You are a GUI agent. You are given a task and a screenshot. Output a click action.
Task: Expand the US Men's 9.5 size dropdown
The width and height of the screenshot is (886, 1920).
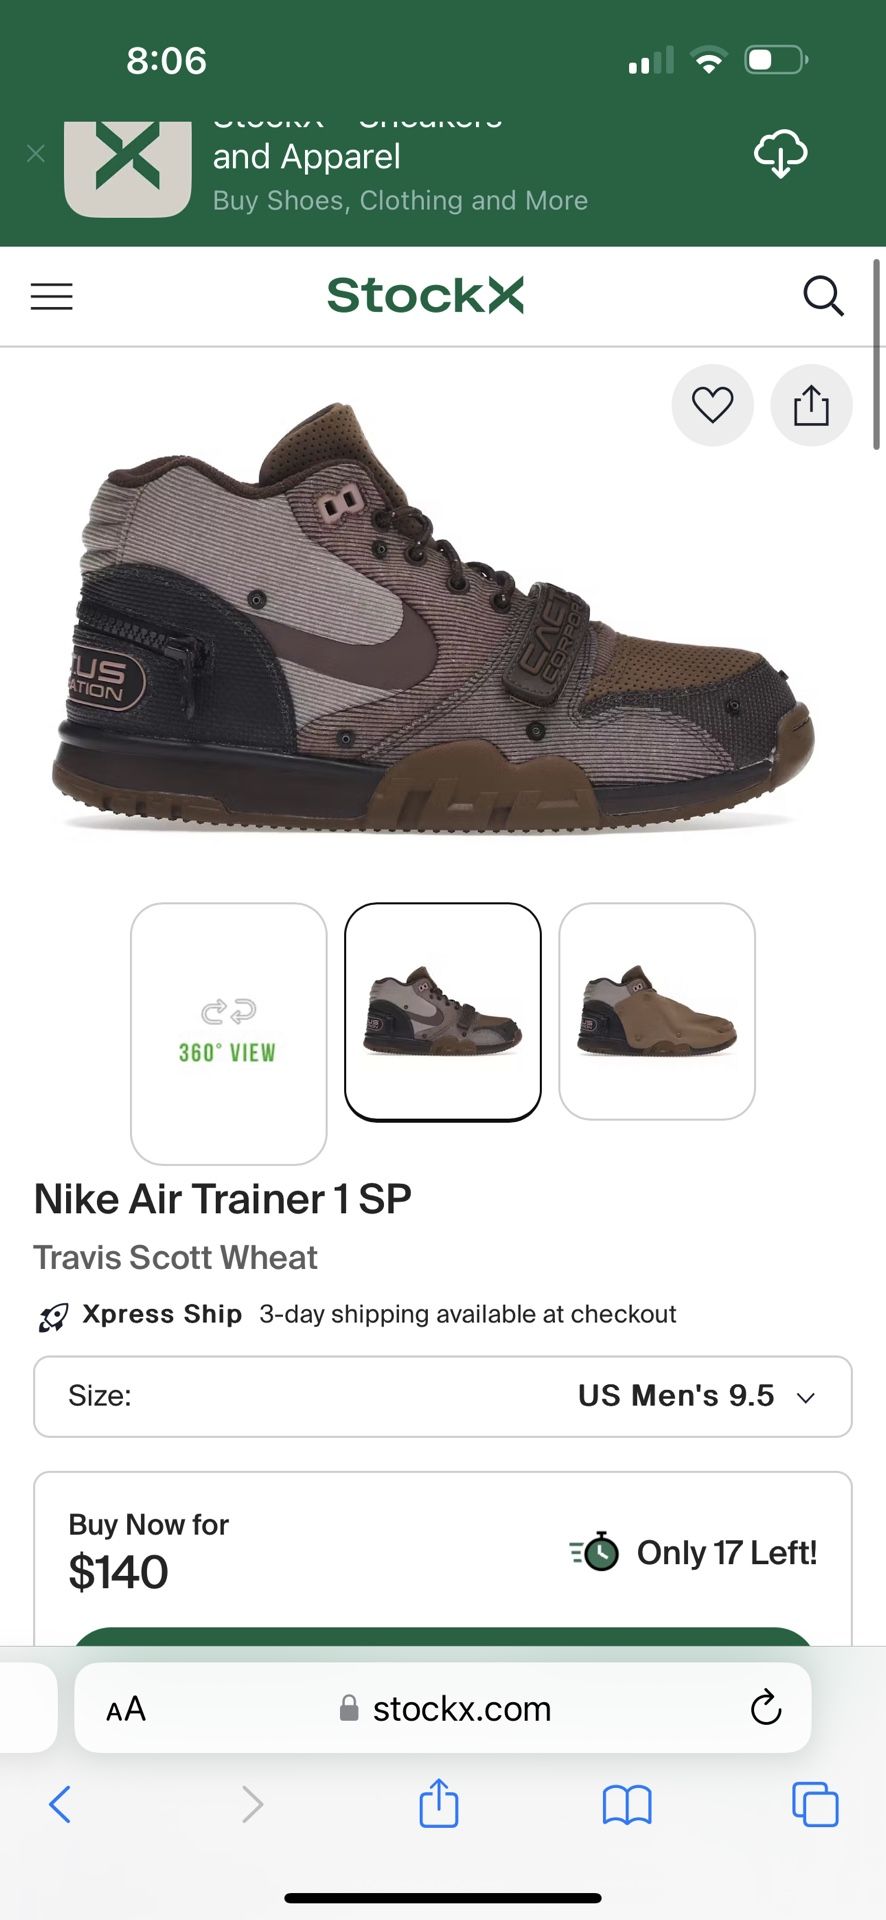[443, 1396]
